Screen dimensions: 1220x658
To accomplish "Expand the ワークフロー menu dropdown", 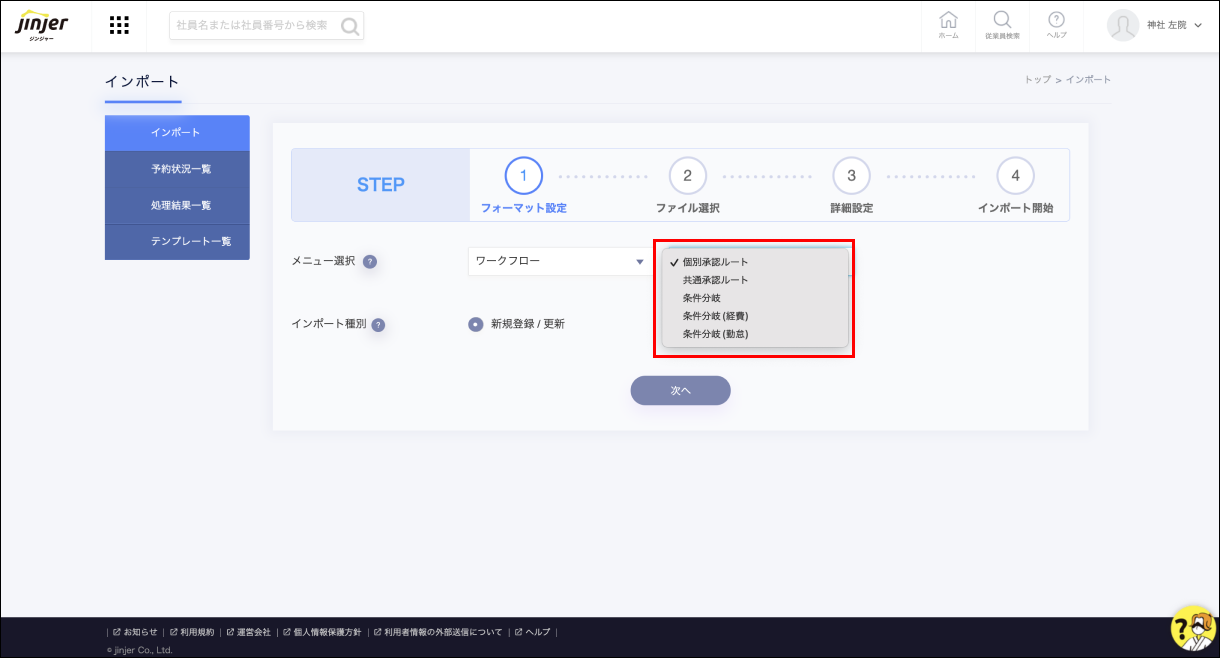I will (558, 262).
